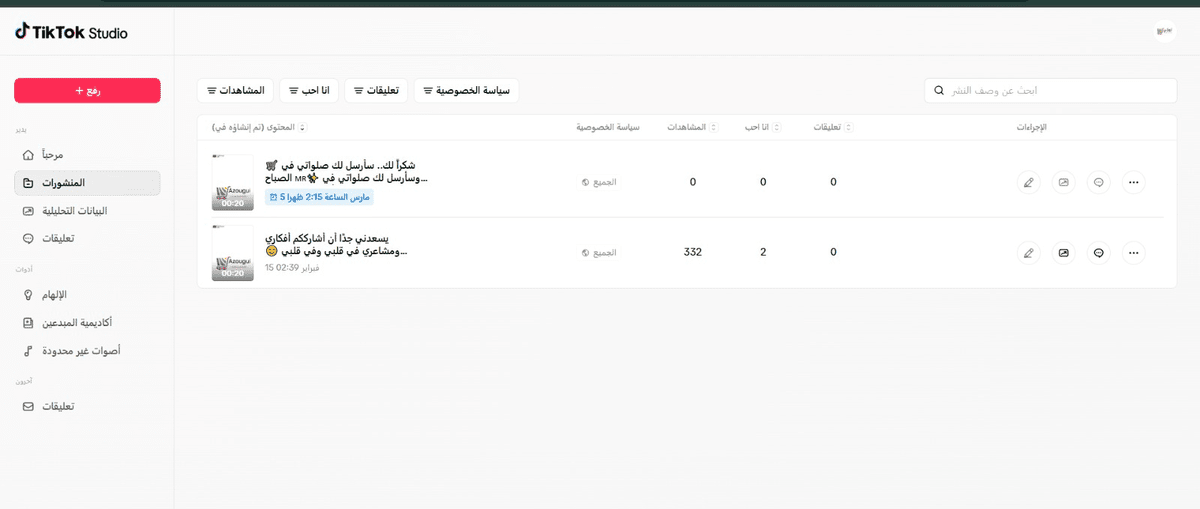1200x509 pixels.
Task: Open the تعليقات comments filter dropdown
Action: (x=376, y=91)
